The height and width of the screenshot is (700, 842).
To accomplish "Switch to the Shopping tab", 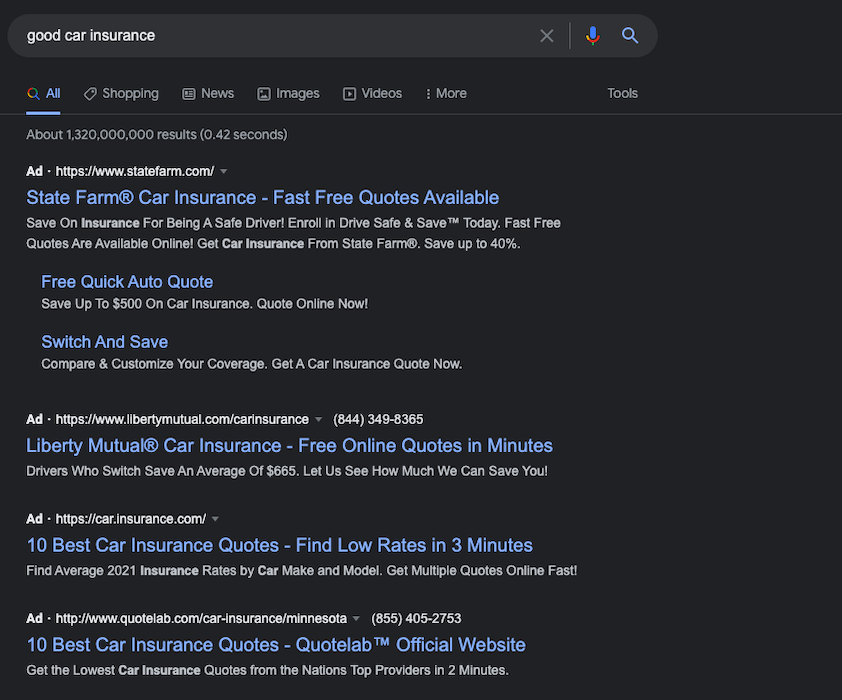I will (121, 93).
